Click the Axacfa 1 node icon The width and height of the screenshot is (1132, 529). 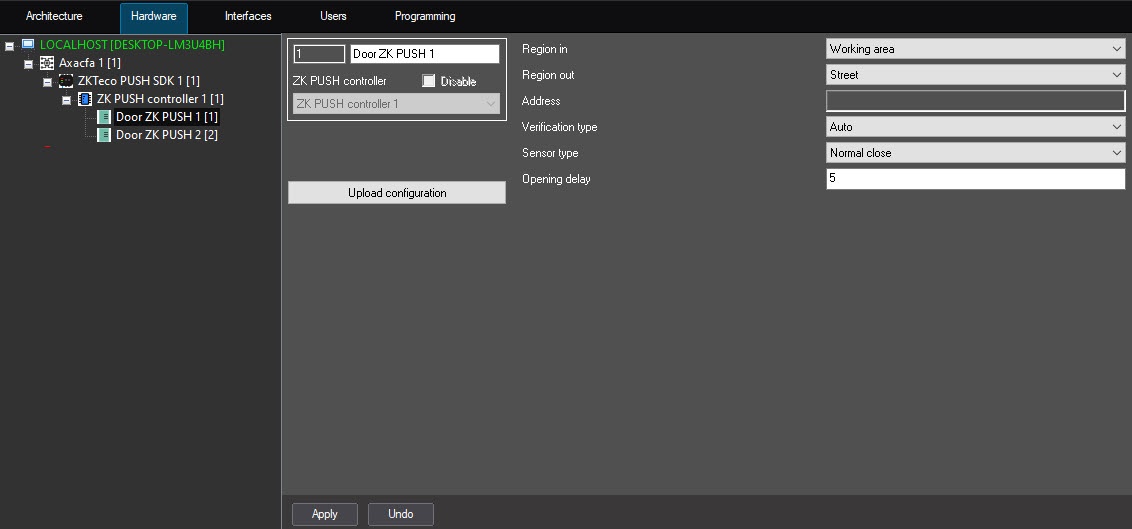pyautogui.click(x=47, y=63)
